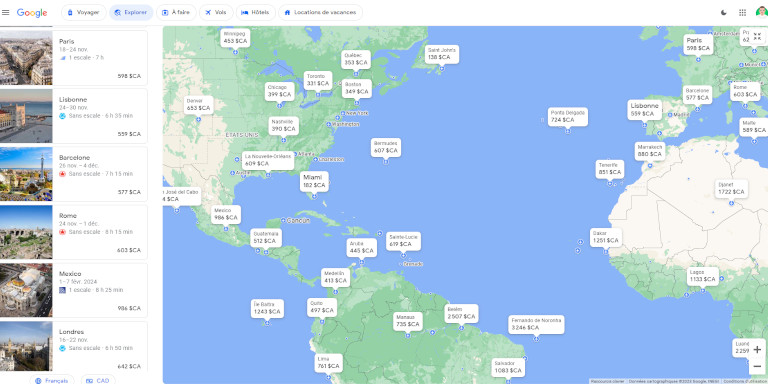
Task: Open the Mexico destination card
Action: point(73,290)
